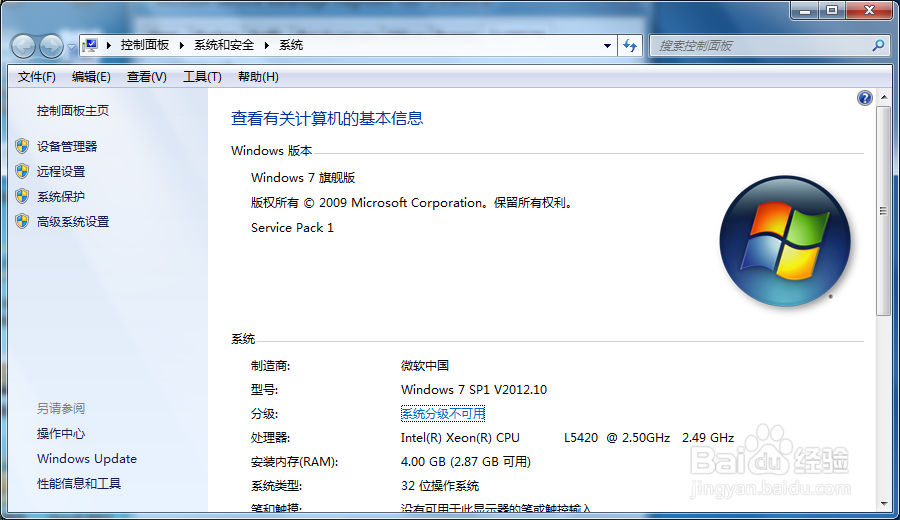Select 系统 in the address breadcrumb

point(291,45)
